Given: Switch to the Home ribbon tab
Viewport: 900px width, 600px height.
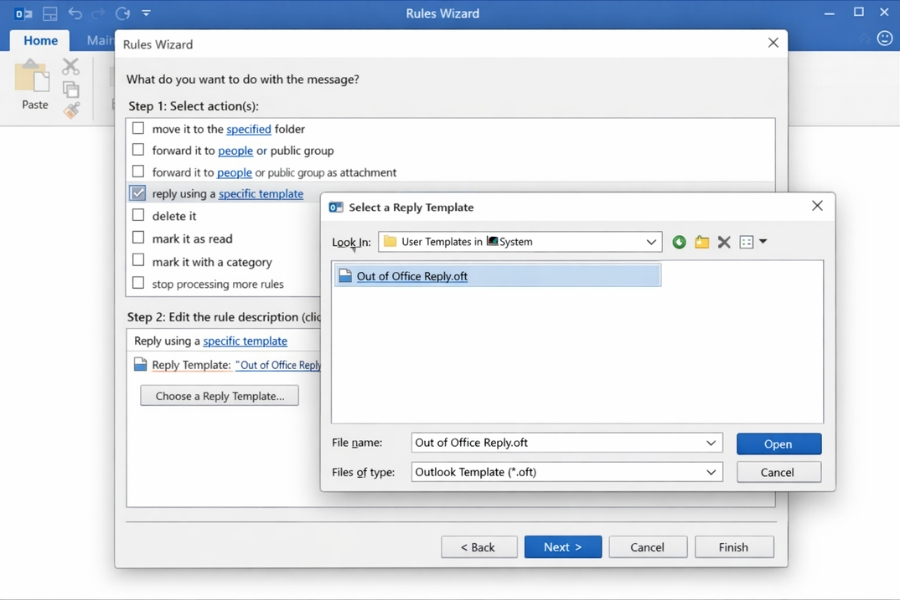Looking at the screenshot, I should click(x=41, y=41).
